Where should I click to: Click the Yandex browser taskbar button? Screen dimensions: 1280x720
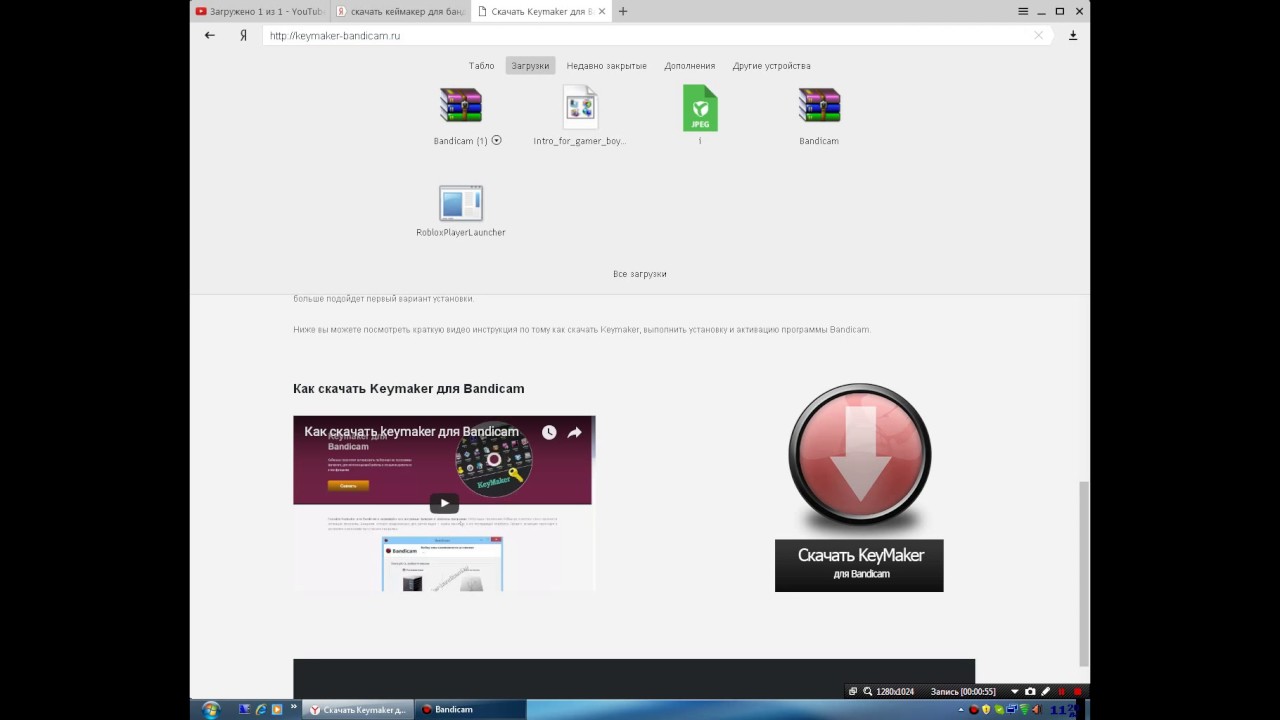pos(357,710)
